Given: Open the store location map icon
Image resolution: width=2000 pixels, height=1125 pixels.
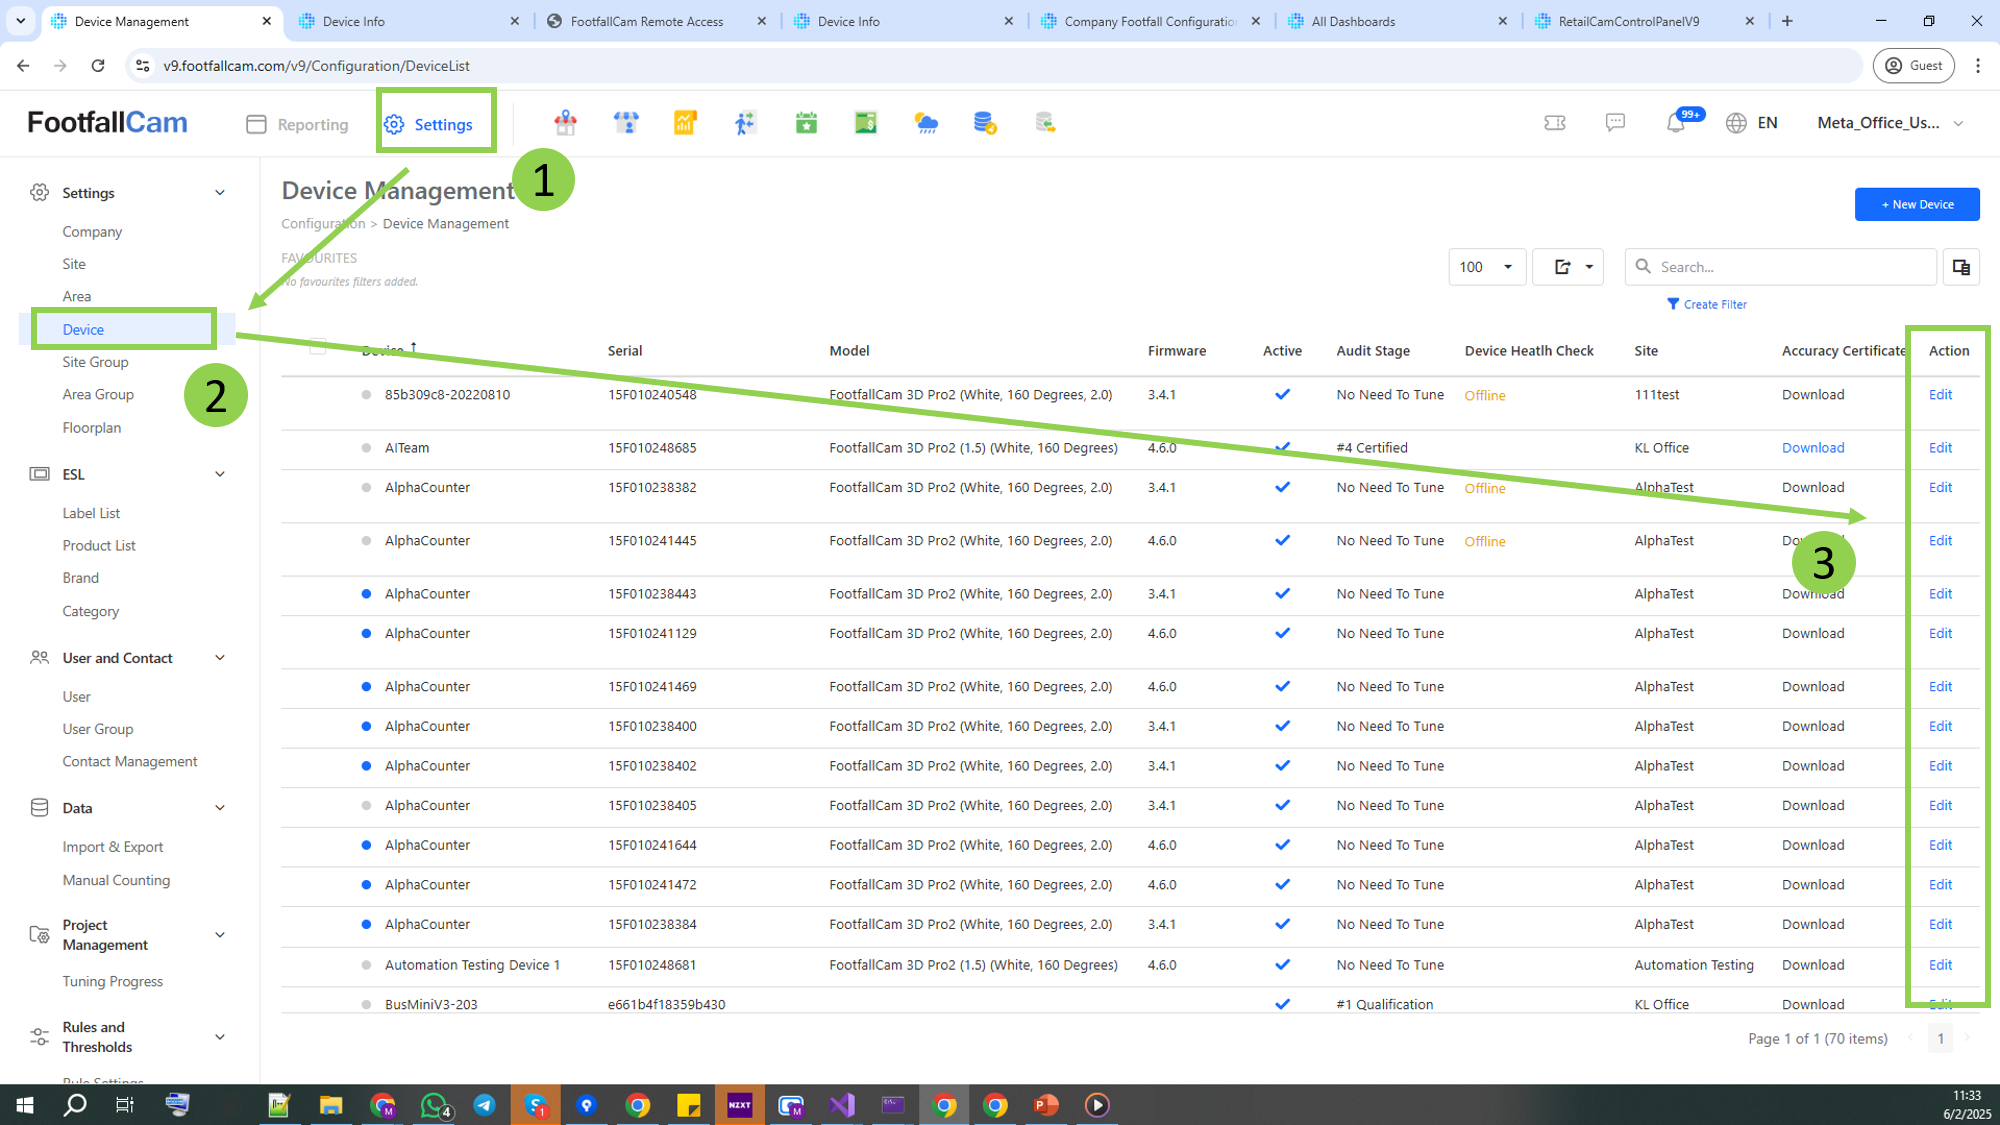Looking at the screenshot, I should [566, 123].
